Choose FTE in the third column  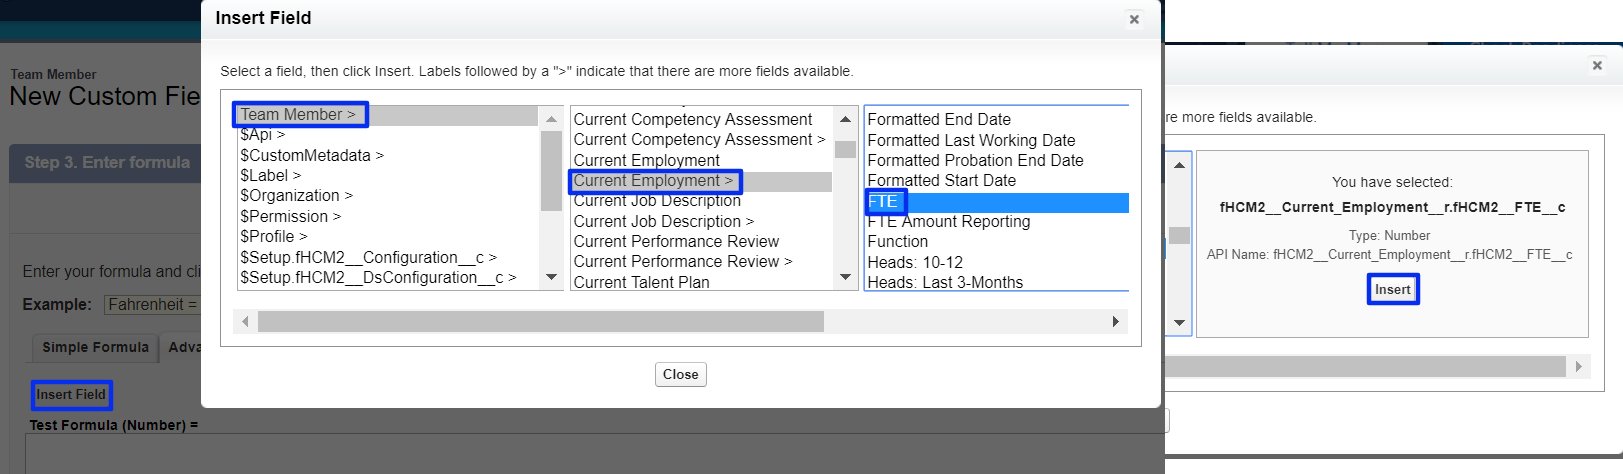884,202
